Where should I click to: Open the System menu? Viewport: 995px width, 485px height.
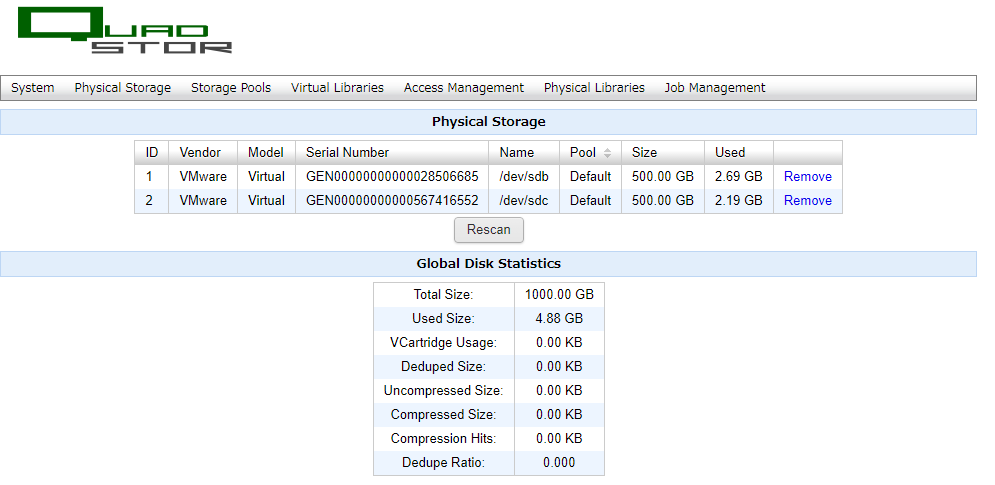tap(32, 88)
